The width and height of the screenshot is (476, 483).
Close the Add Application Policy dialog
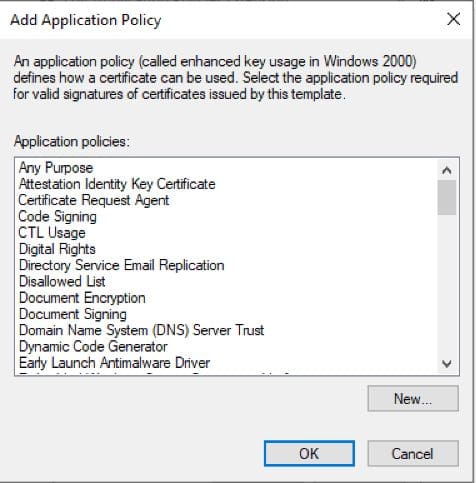point(454,19)
